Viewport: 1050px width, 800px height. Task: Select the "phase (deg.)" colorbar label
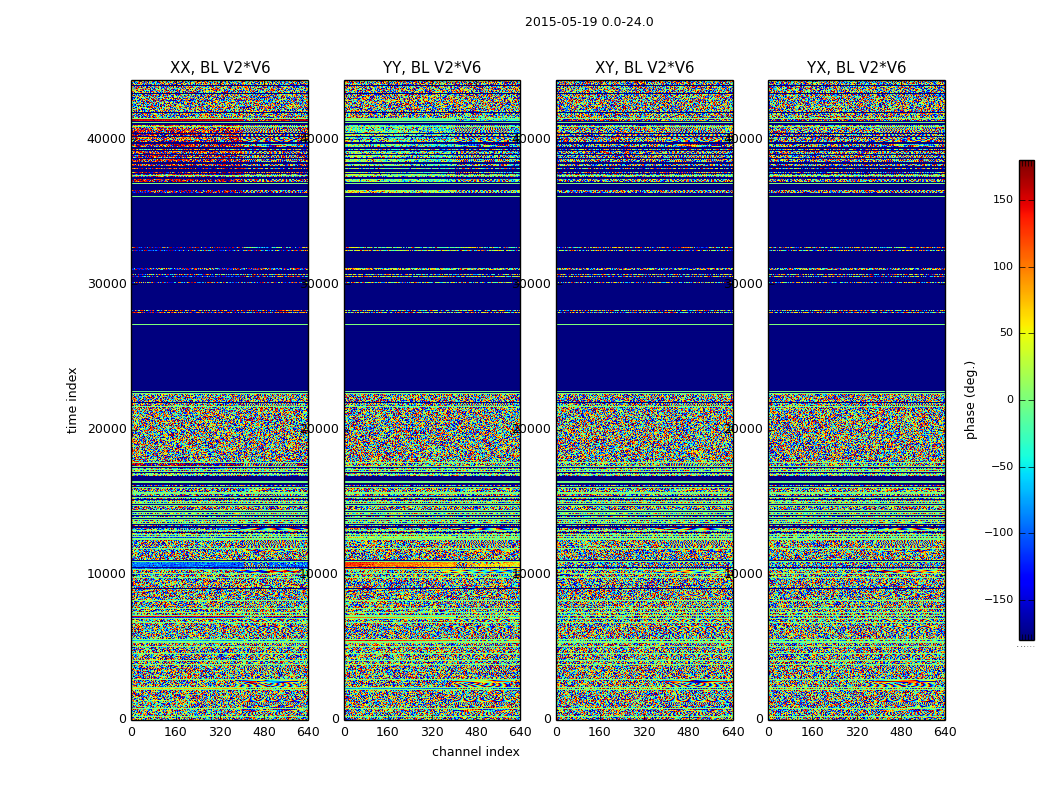click(970, 399)
